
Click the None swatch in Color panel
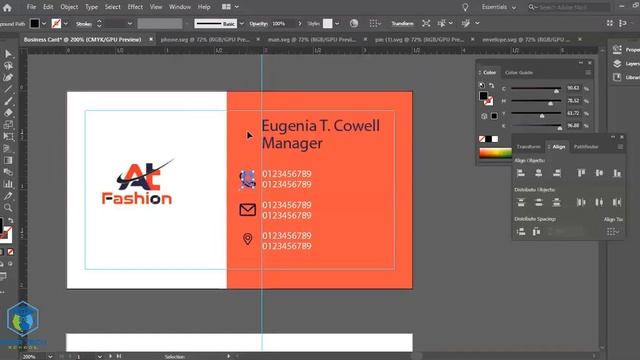click(x=482, y=139)
